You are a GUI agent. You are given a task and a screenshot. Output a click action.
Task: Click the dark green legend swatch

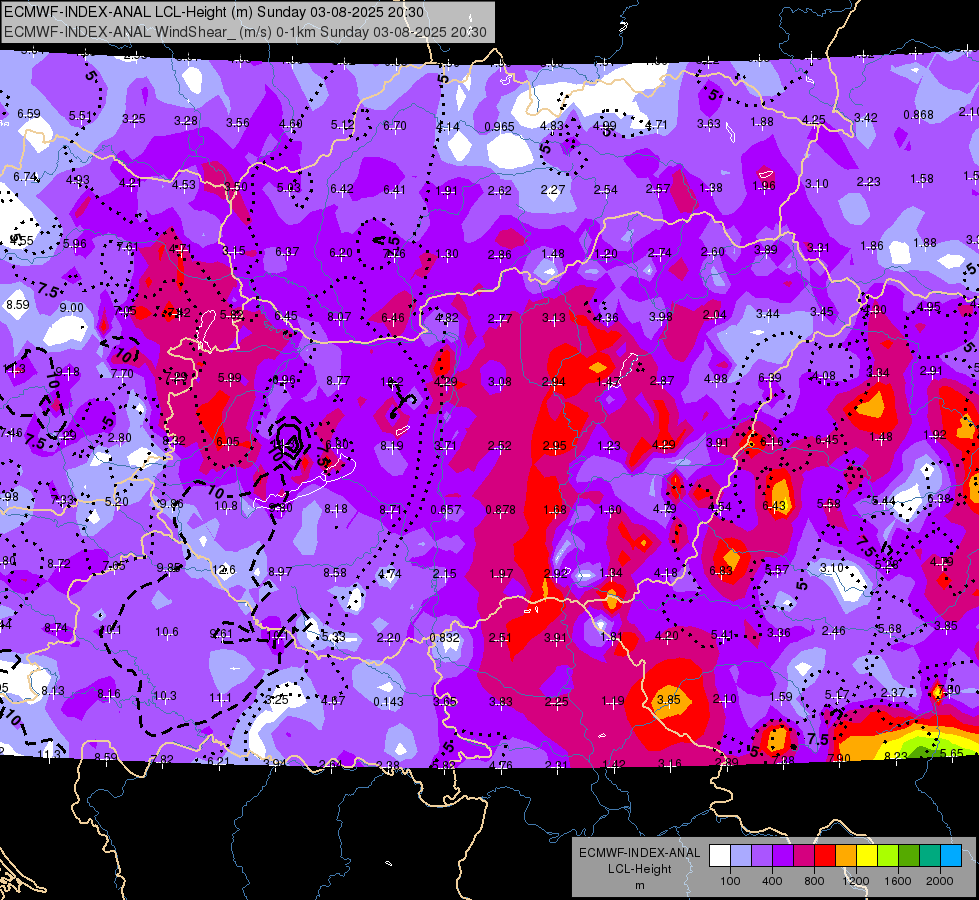tap(909, 855)
